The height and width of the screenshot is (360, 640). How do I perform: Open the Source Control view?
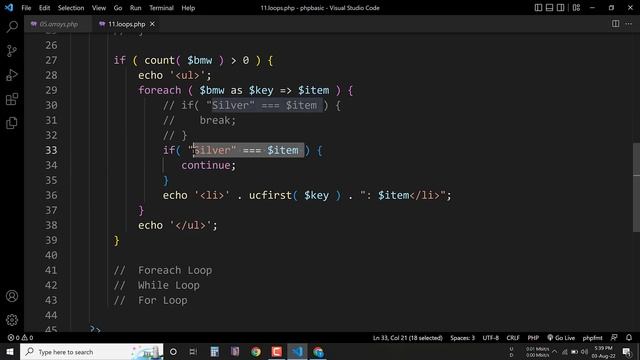tap(12, 51)
